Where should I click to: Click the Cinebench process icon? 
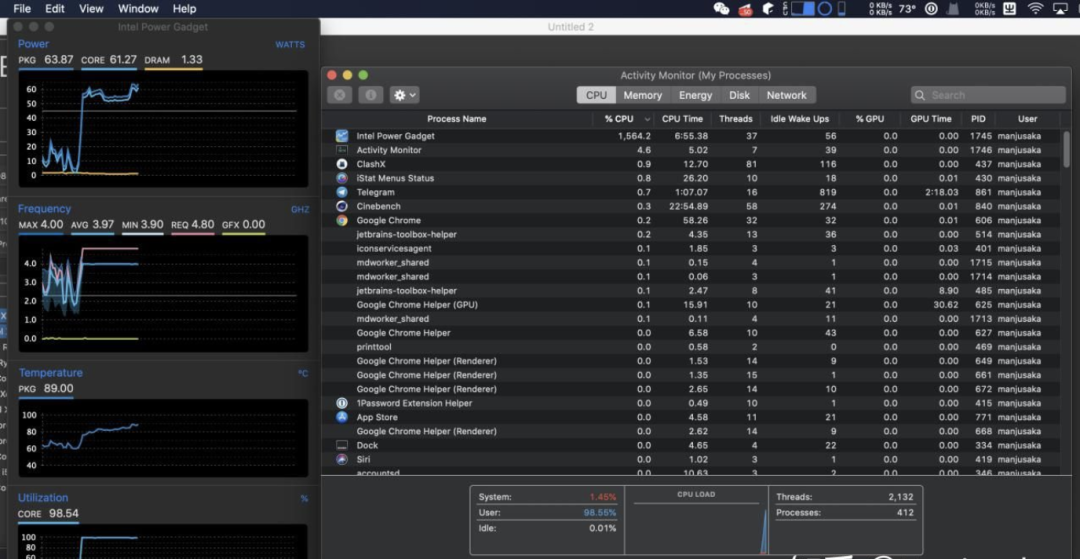coord(342,207)
